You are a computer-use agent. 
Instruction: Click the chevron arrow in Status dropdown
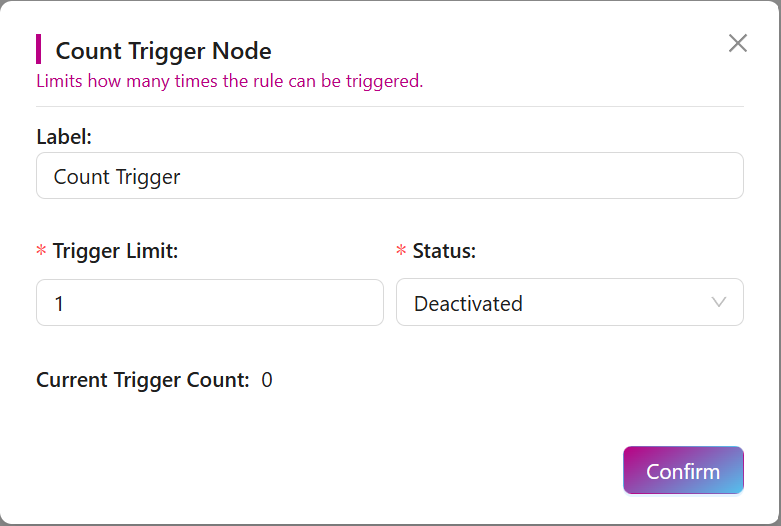point(718,302)
